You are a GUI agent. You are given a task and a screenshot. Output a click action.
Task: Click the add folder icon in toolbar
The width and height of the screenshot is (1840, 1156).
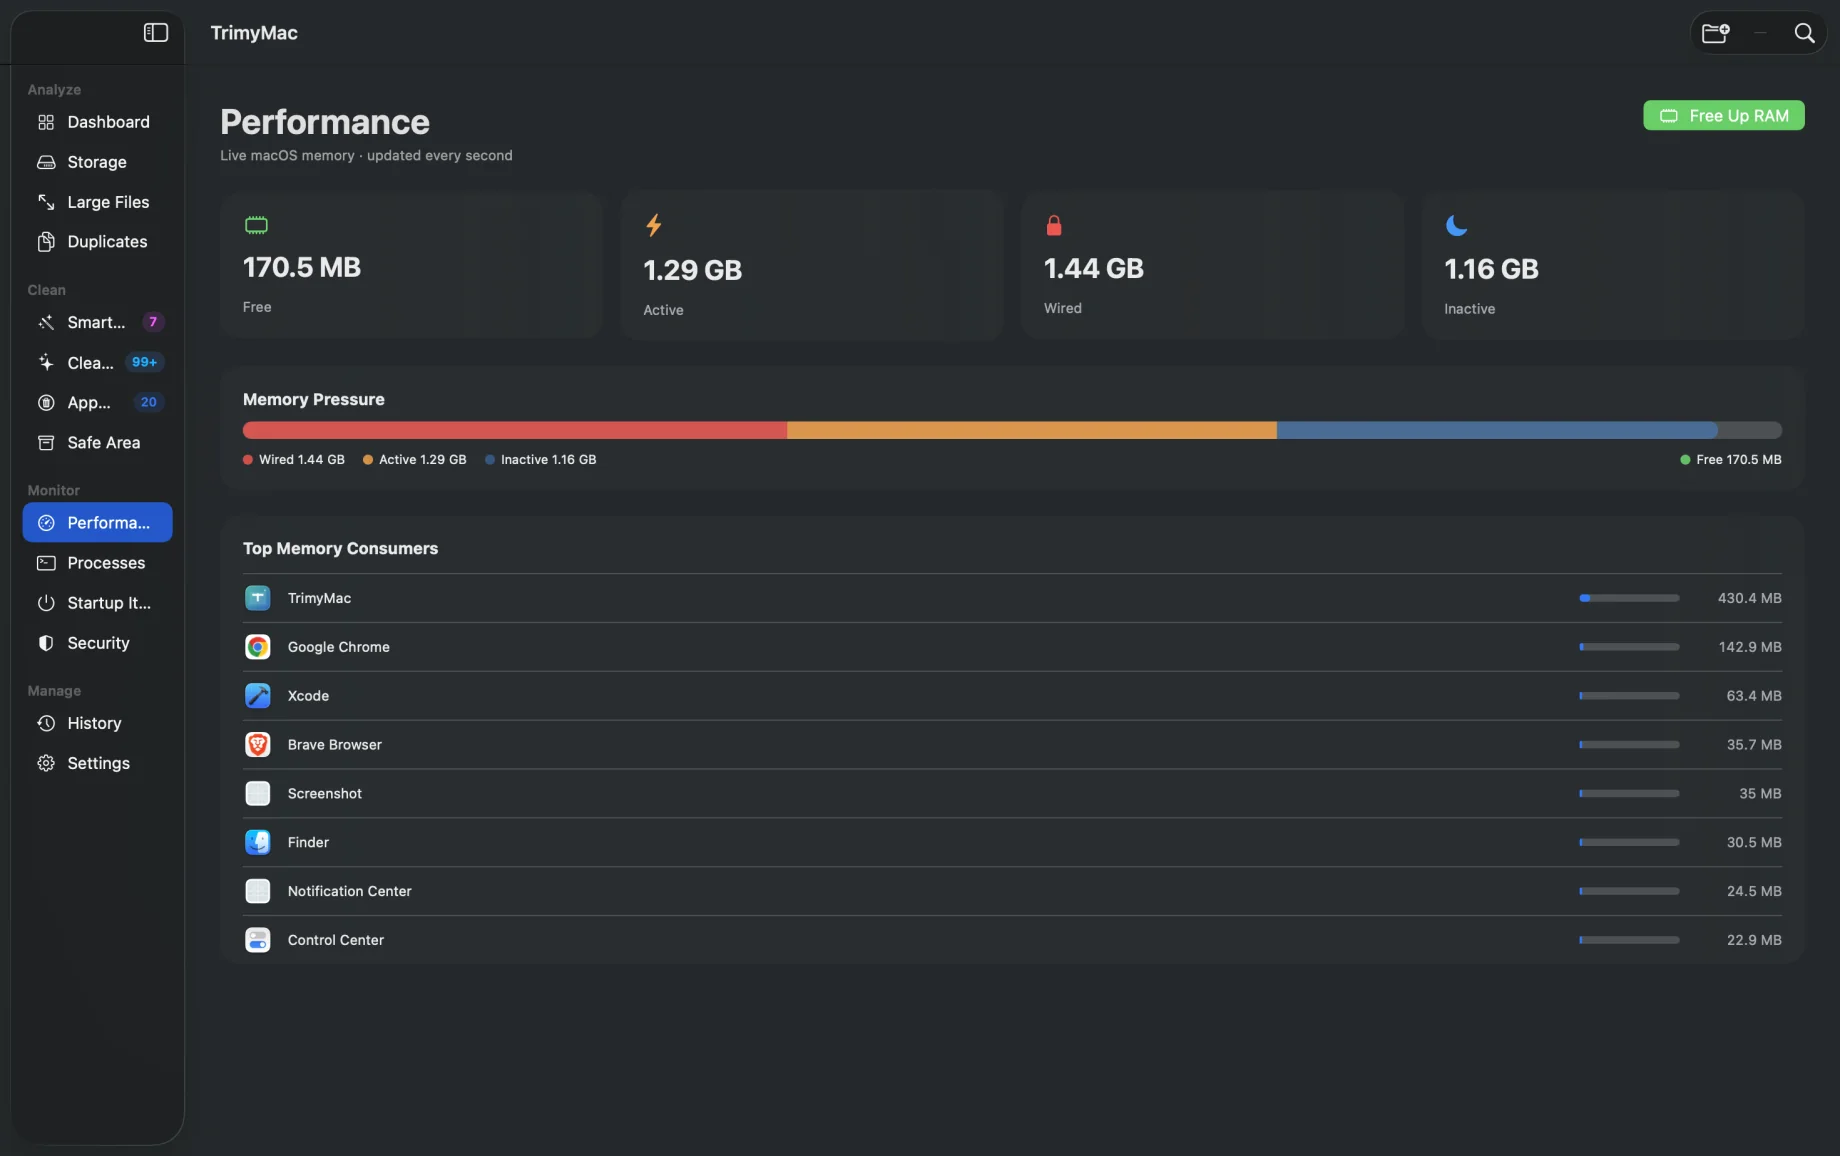(1716, 33)
